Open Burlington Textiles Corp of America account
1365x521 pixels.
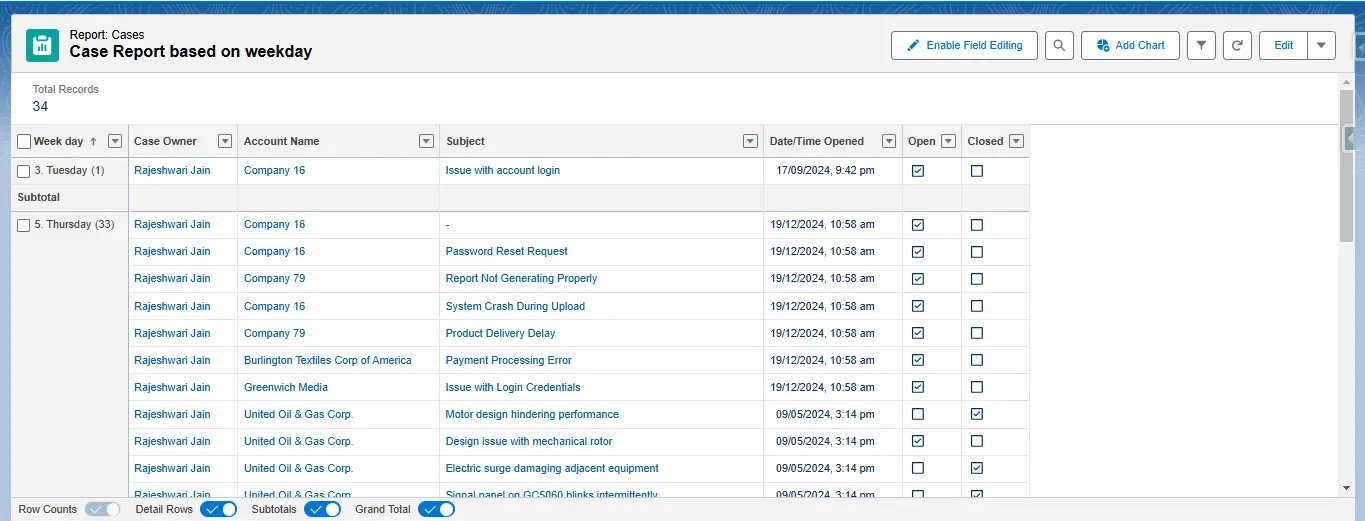tap(327, 360)
